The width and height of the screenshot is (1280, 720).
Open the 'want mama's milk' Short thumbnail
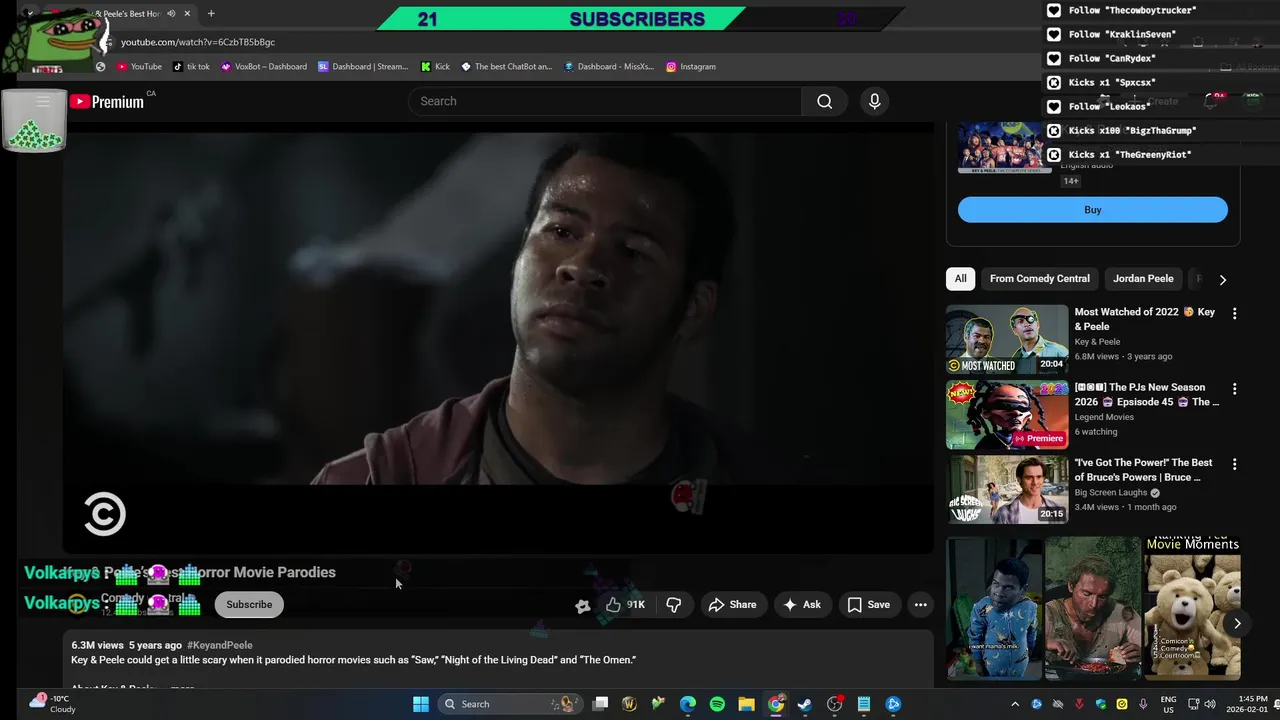tap(994, 609)
